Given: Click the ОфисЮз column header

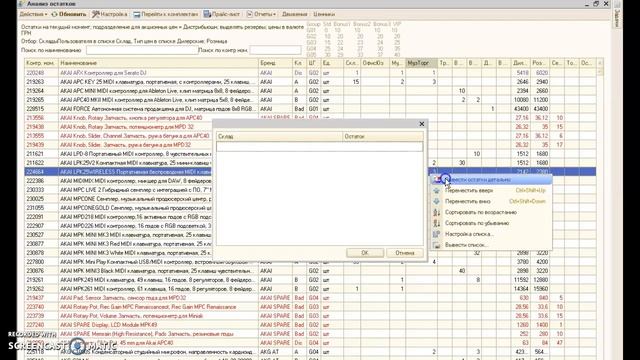Looking at the screenshot, I should point(375,63).
